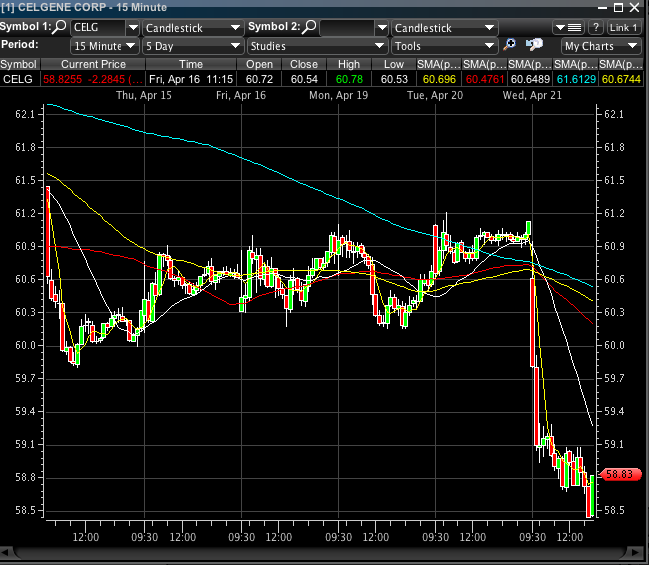Click the zoom magnifier icon beside Tools
The width and height of the screenshot is (649, 565).
(510, 45)
